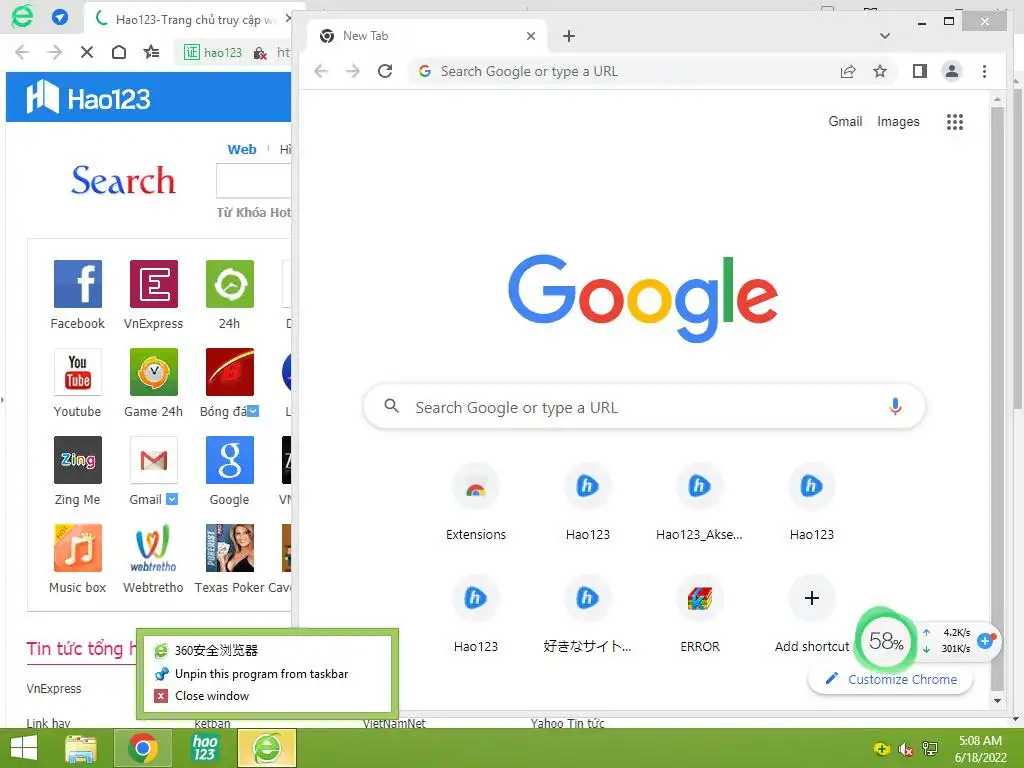Focus the Hao123 search field
The image size is (1024, 768).
tap(253, 180)
